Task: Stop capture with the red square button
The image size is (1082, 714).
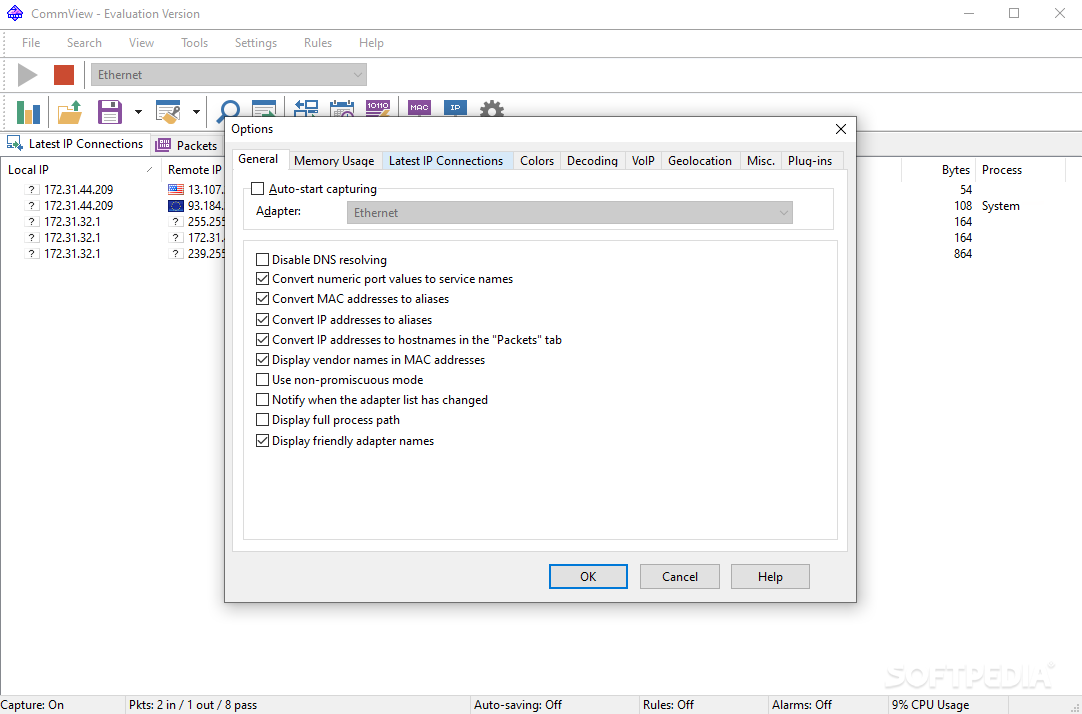Action: (x=64, y=75)
